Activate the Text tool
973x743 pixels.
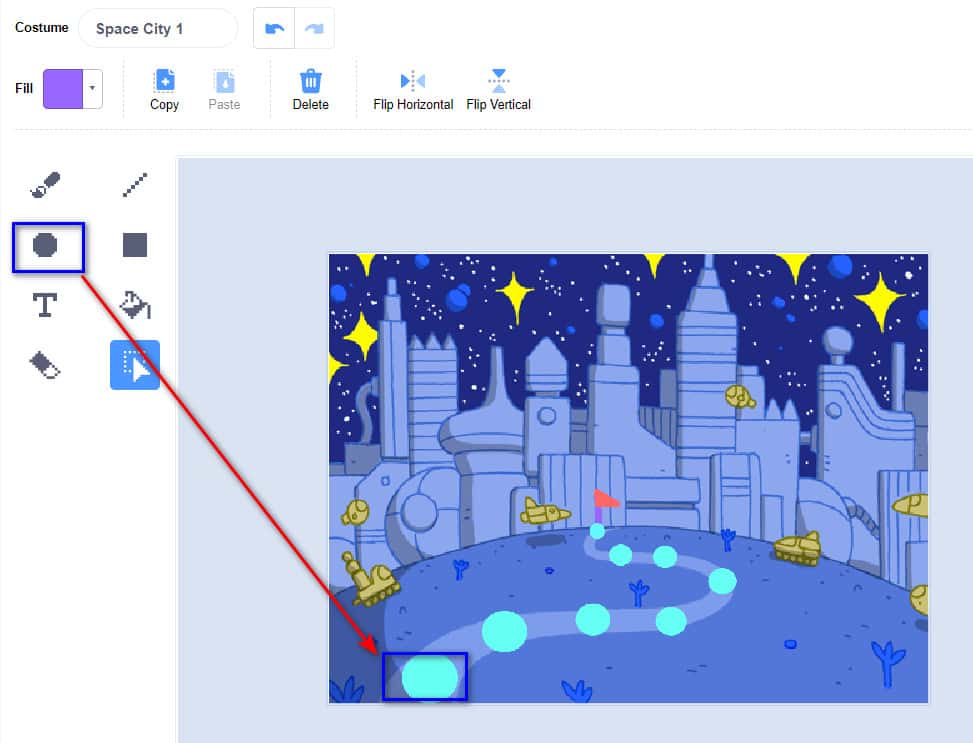(45, 305)
